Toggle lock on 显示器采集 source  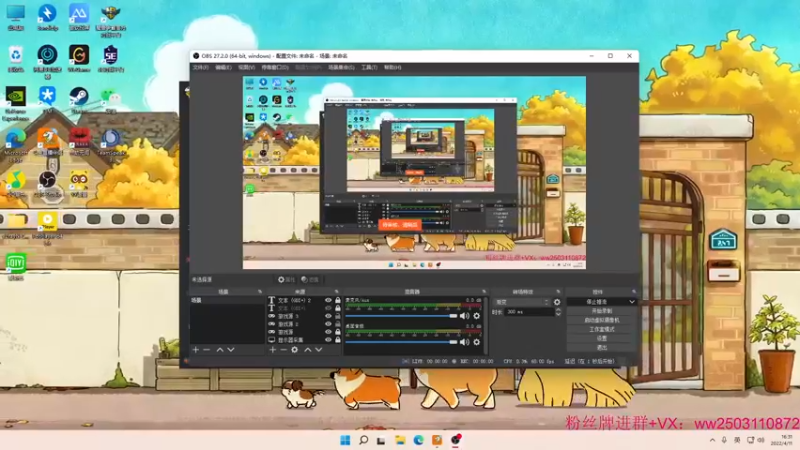point(337,340)
